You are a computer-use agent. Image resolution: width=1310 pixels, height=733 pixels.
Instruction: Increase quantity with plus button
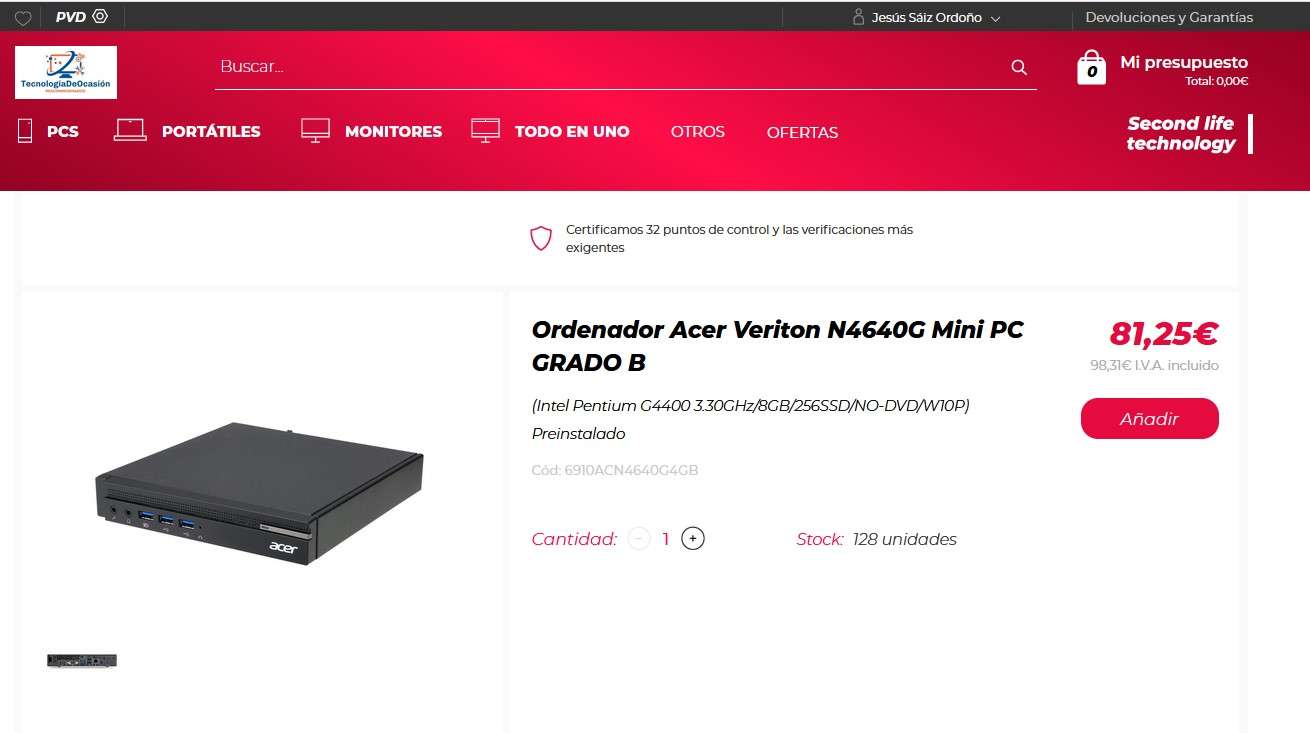point(693,539)
